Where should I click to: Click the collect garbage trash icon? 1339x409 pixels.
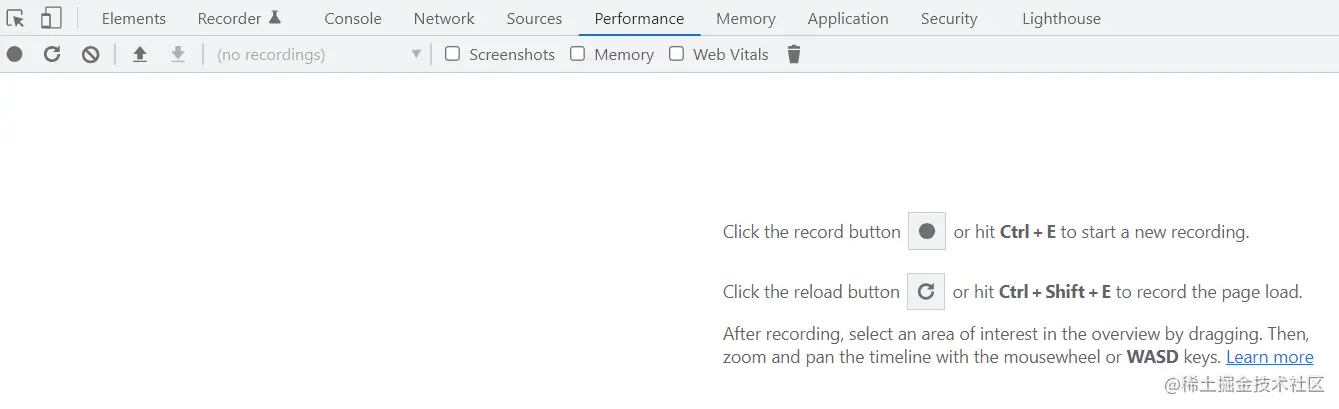794,54
